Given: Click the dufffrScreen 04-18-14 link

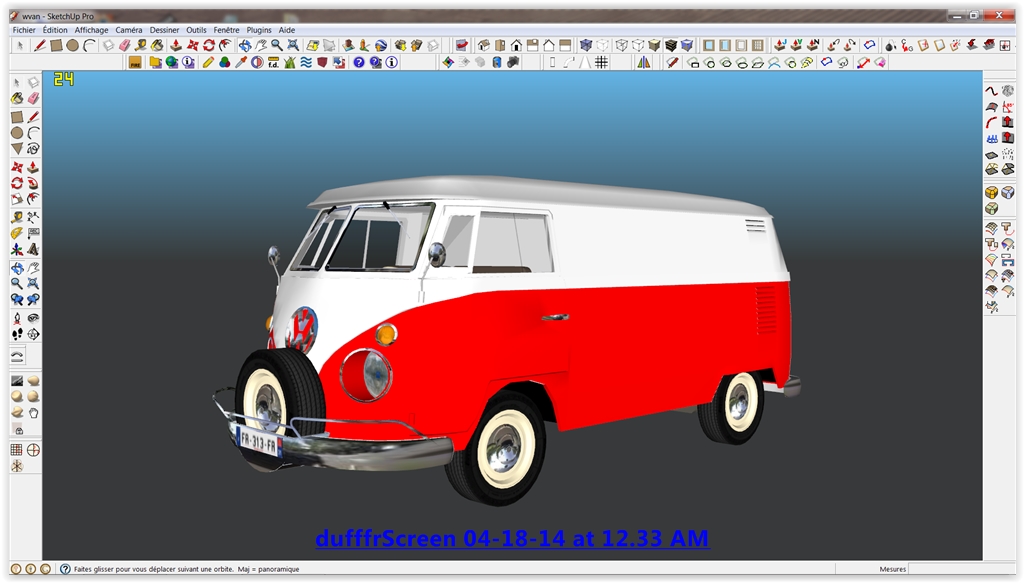Looking at the screenshot, I should pos(512,539).
